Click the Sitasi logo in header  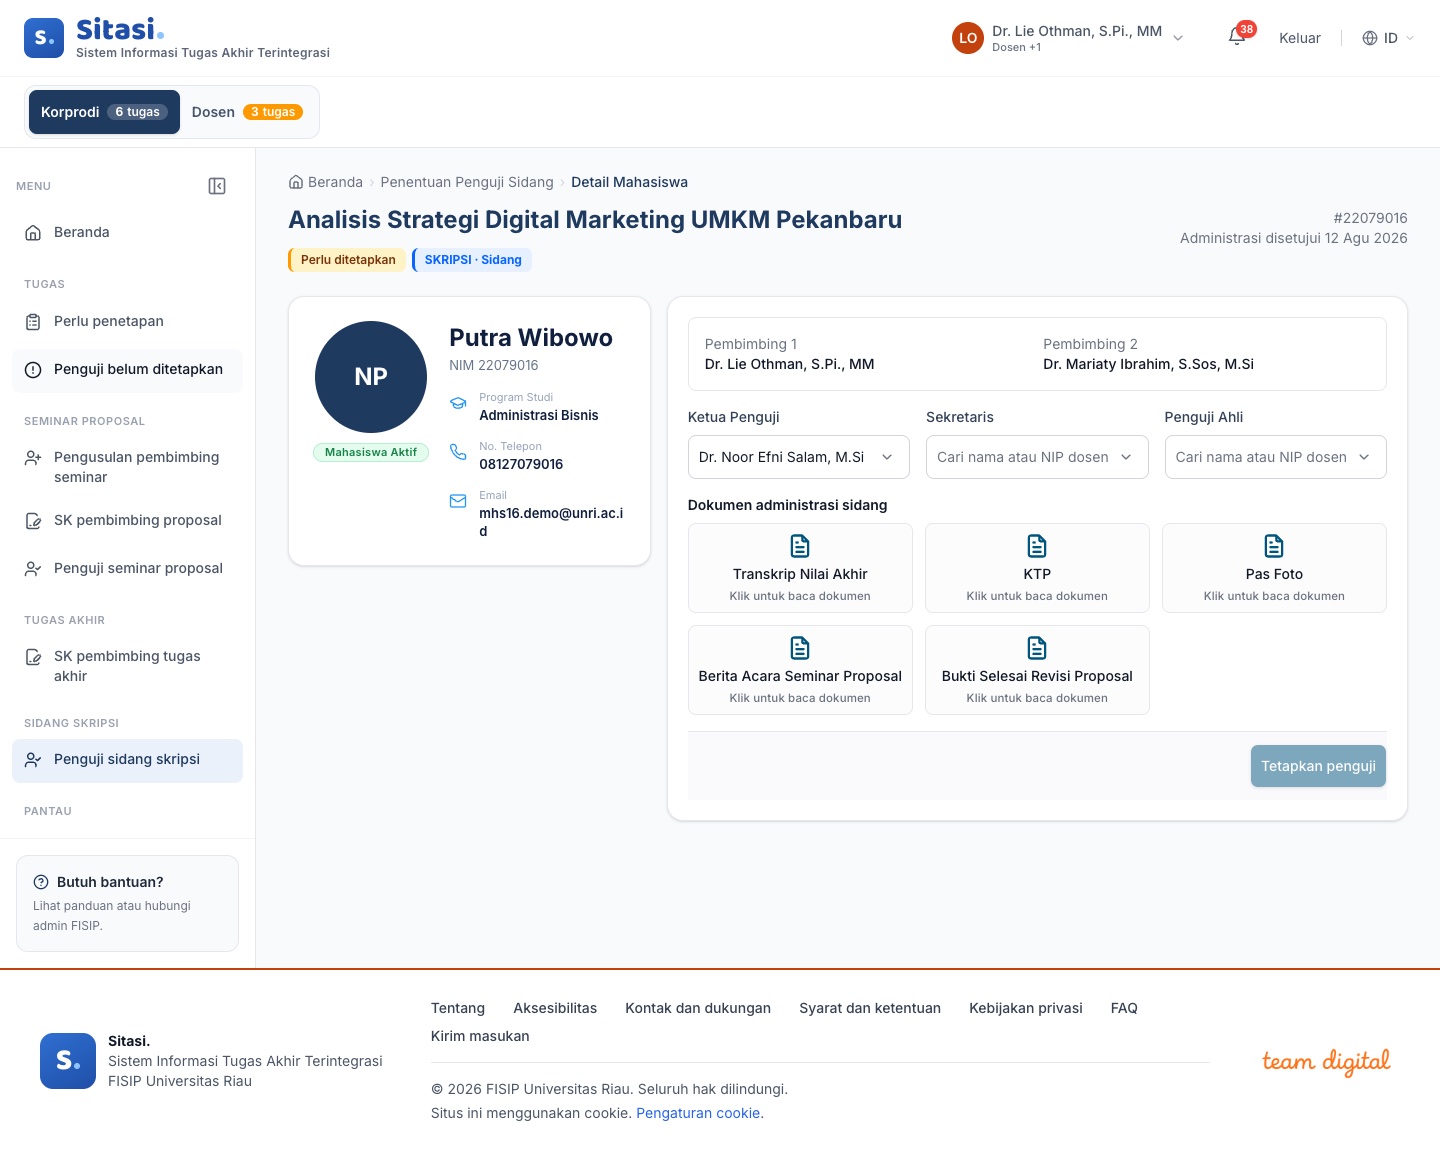point(44,38)
